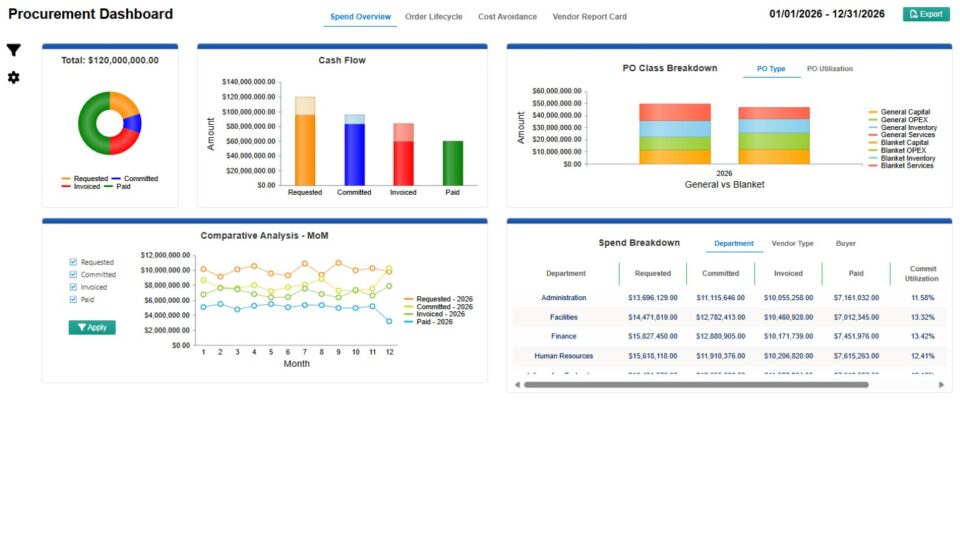Image resolution: width=960 pixels, height=537 pixels.
Task: Toggle the Committed checkbox
Action: [x=73, y=274]
